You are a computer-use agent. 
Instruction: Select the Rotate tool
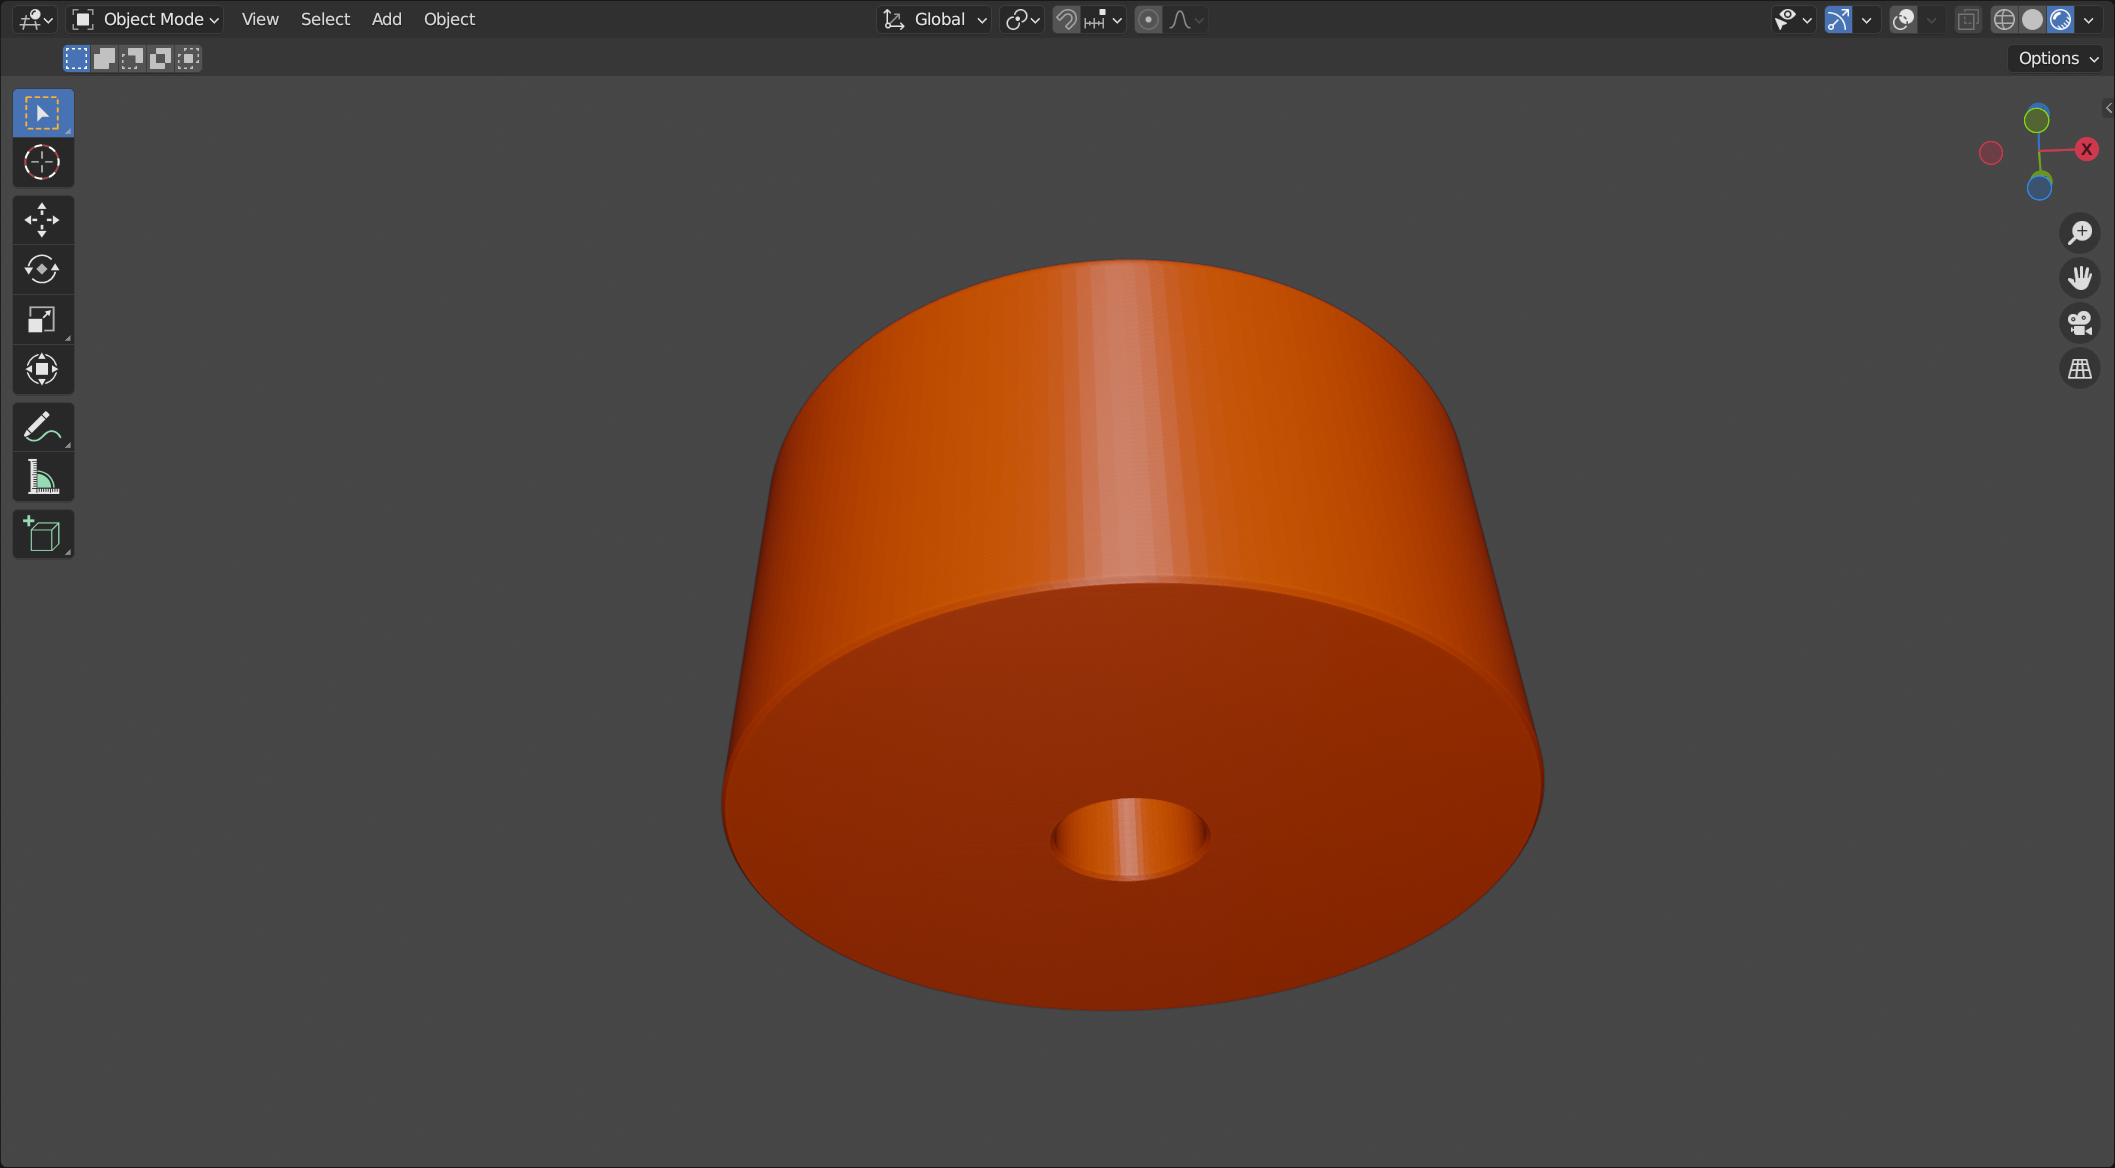[x=42, y=270]
